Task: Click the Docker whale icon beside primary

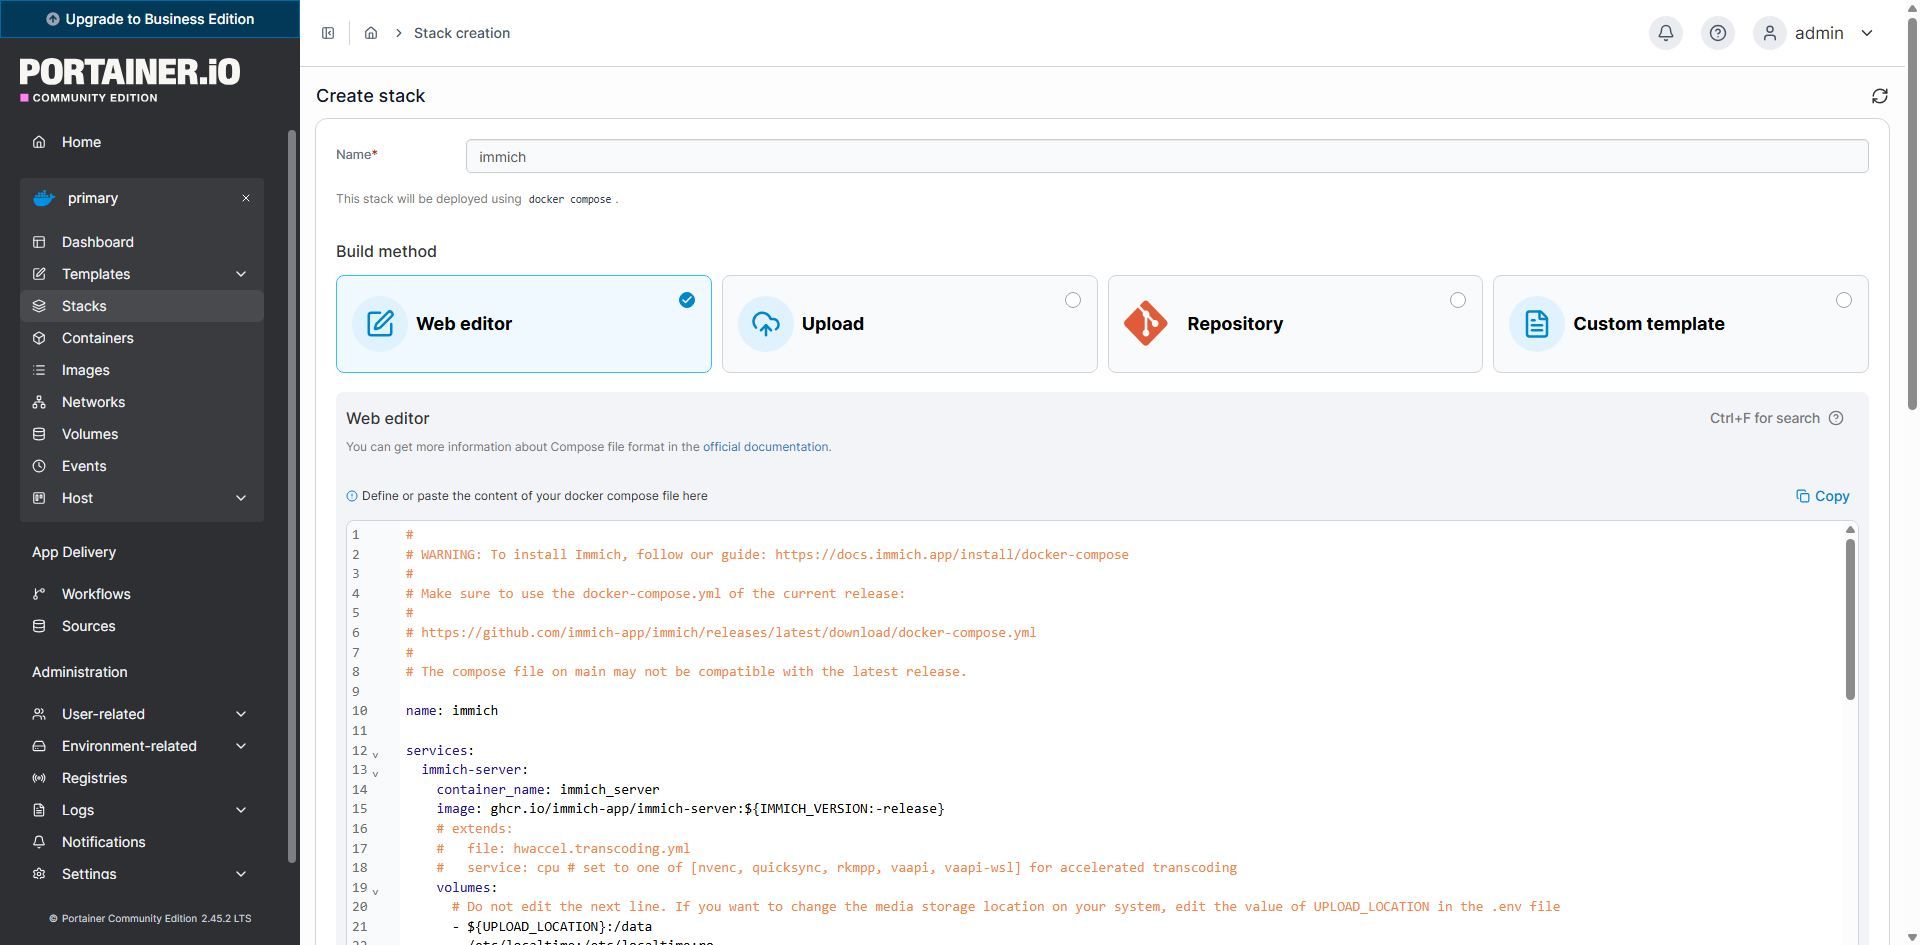Action: (44, 198)
